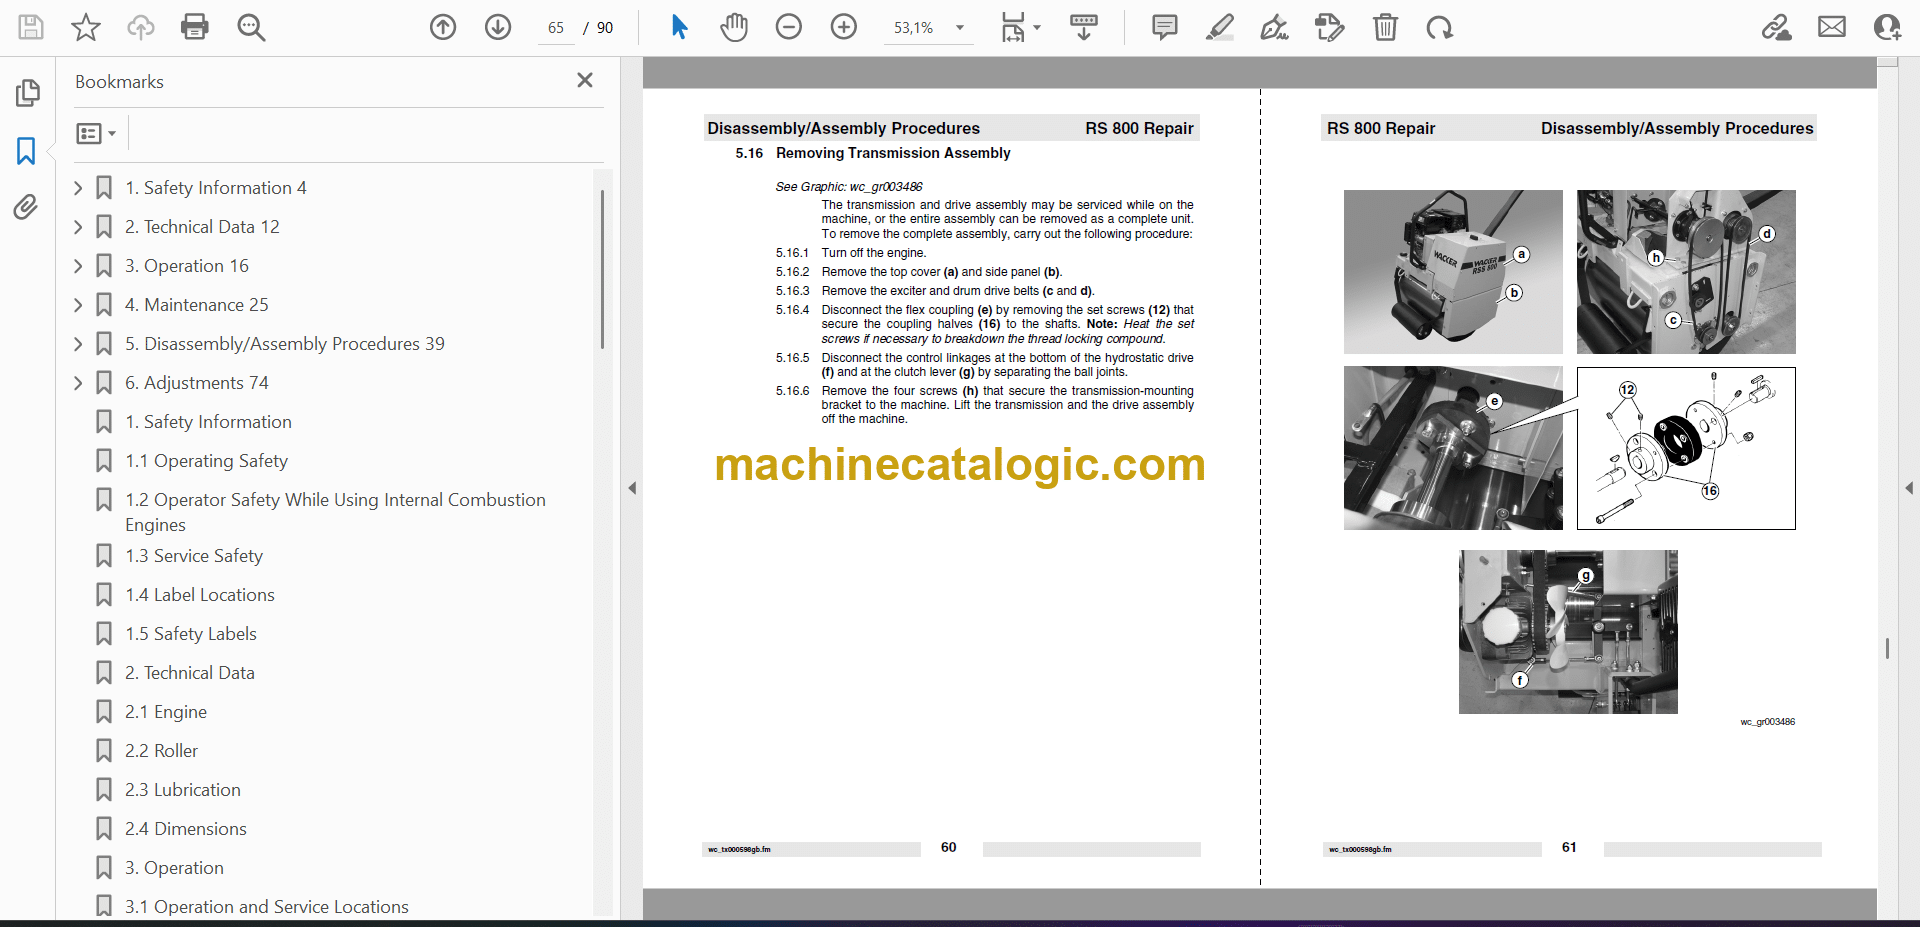
Task: Select the Highlight text tool
Action: click(1220, 27)
